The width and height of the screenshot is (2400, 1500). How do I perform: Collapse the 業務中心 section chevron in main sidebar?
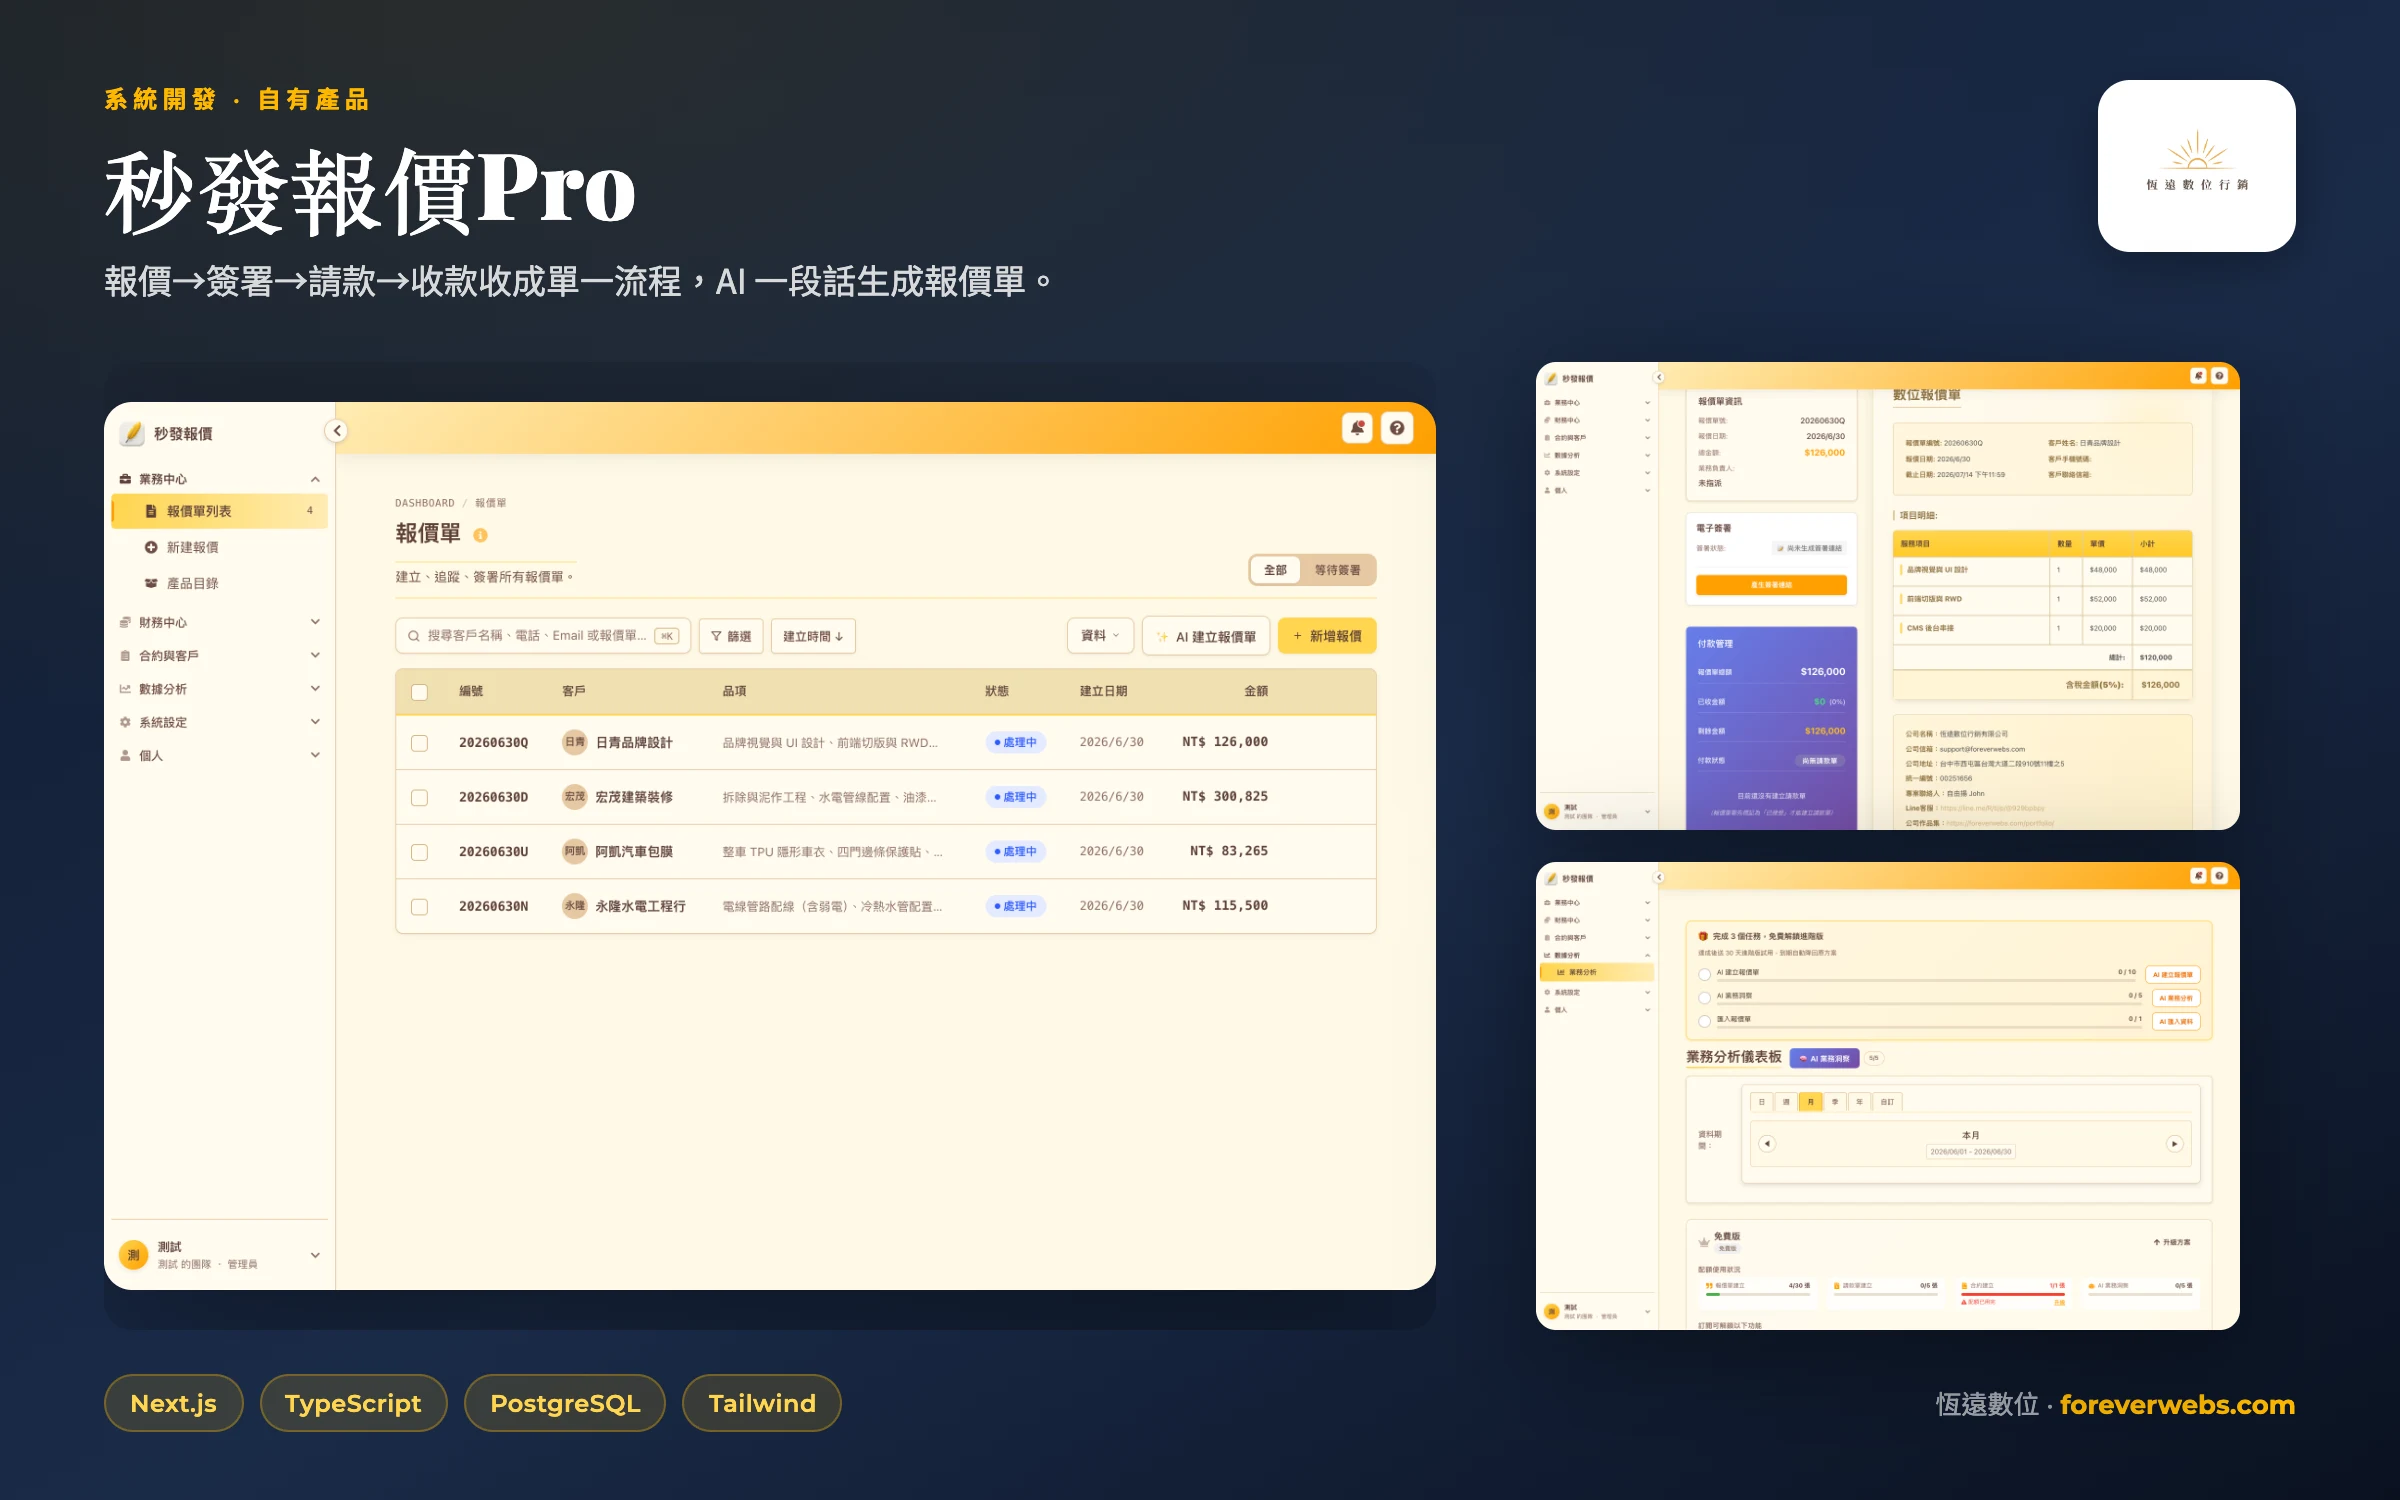click(x=315, y=479)
